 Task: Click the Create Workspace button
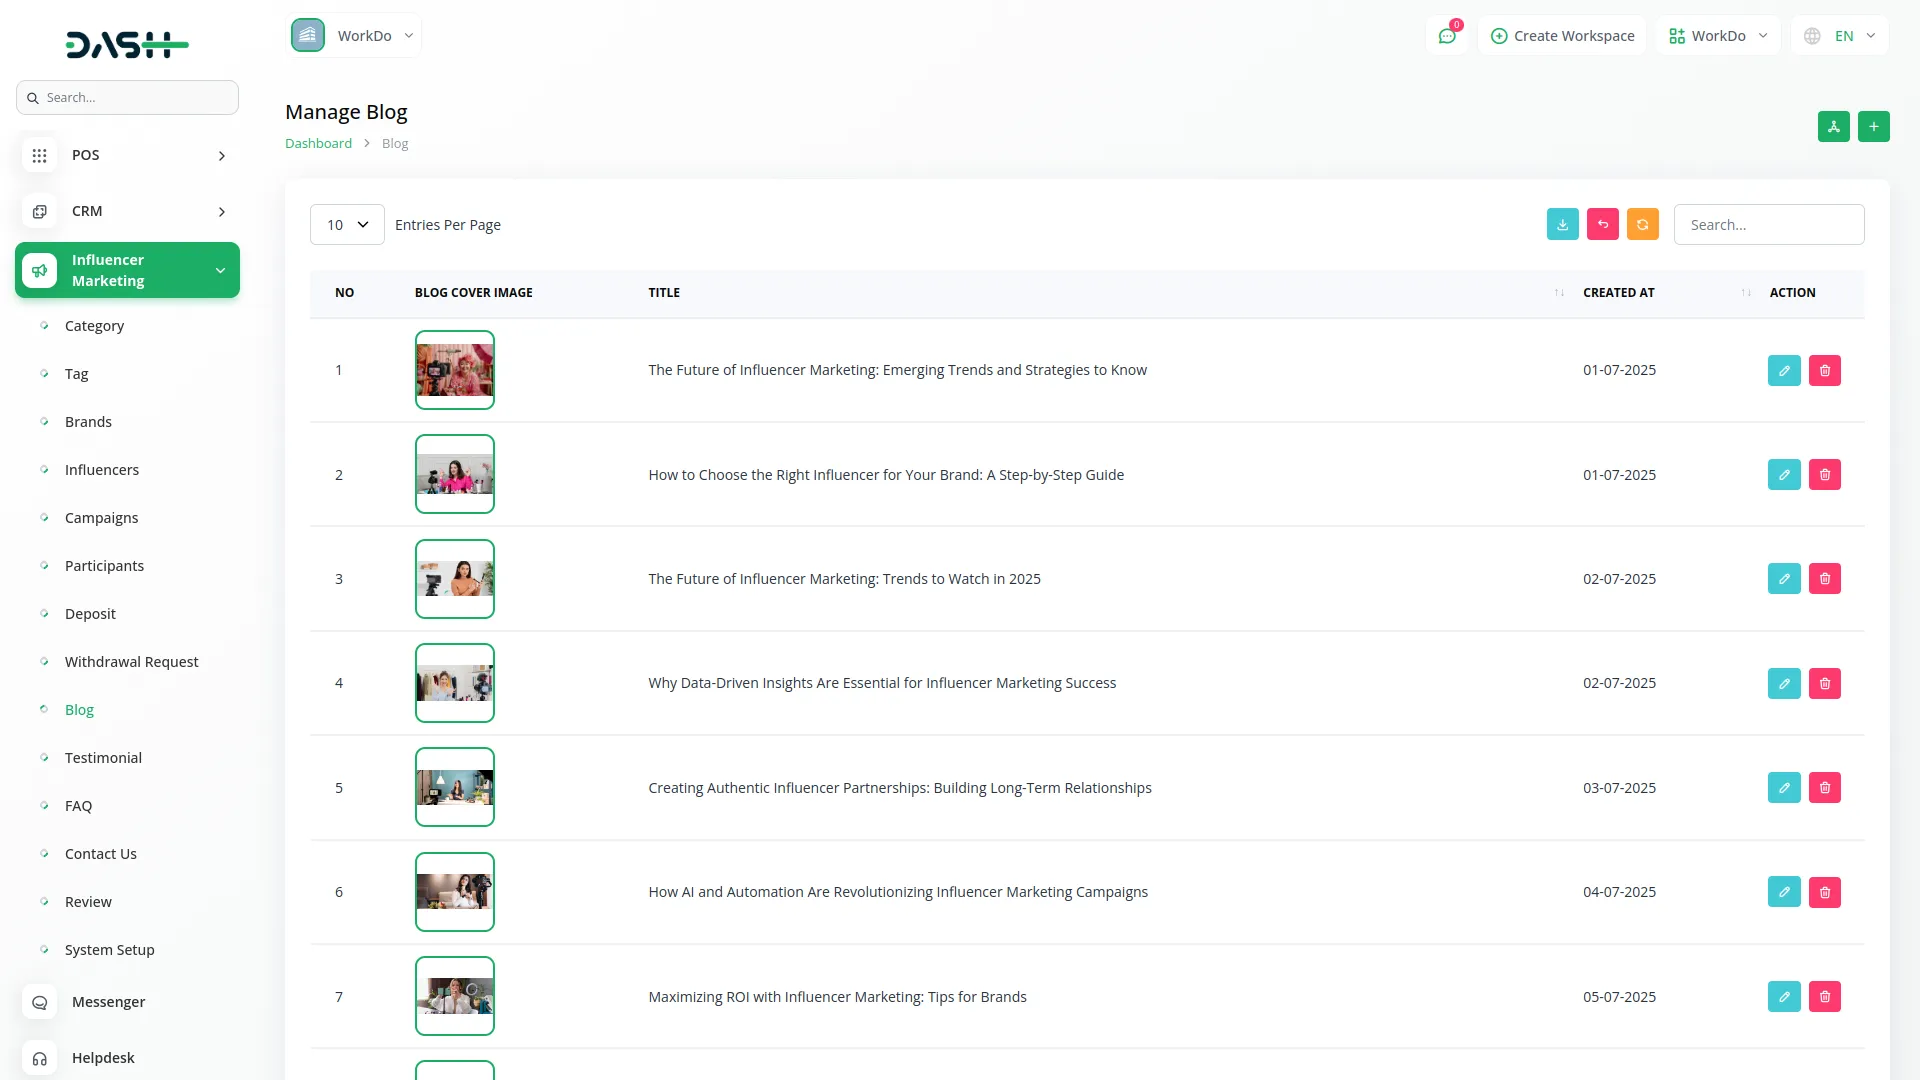click(1562, 36)
